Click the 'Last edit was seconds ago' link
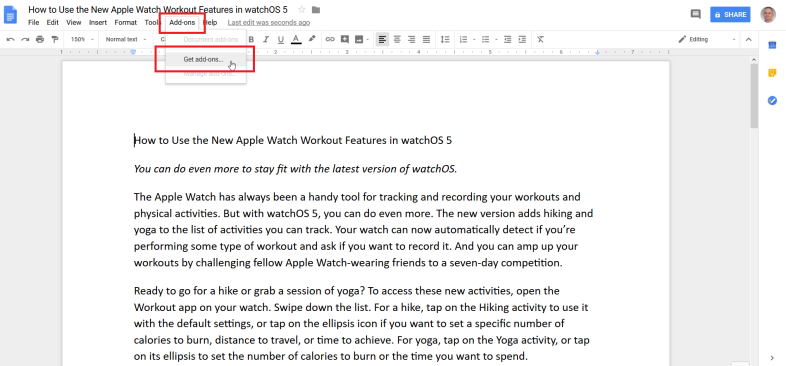This screenshot has width=786, height=366. click(x=269, y=23)
